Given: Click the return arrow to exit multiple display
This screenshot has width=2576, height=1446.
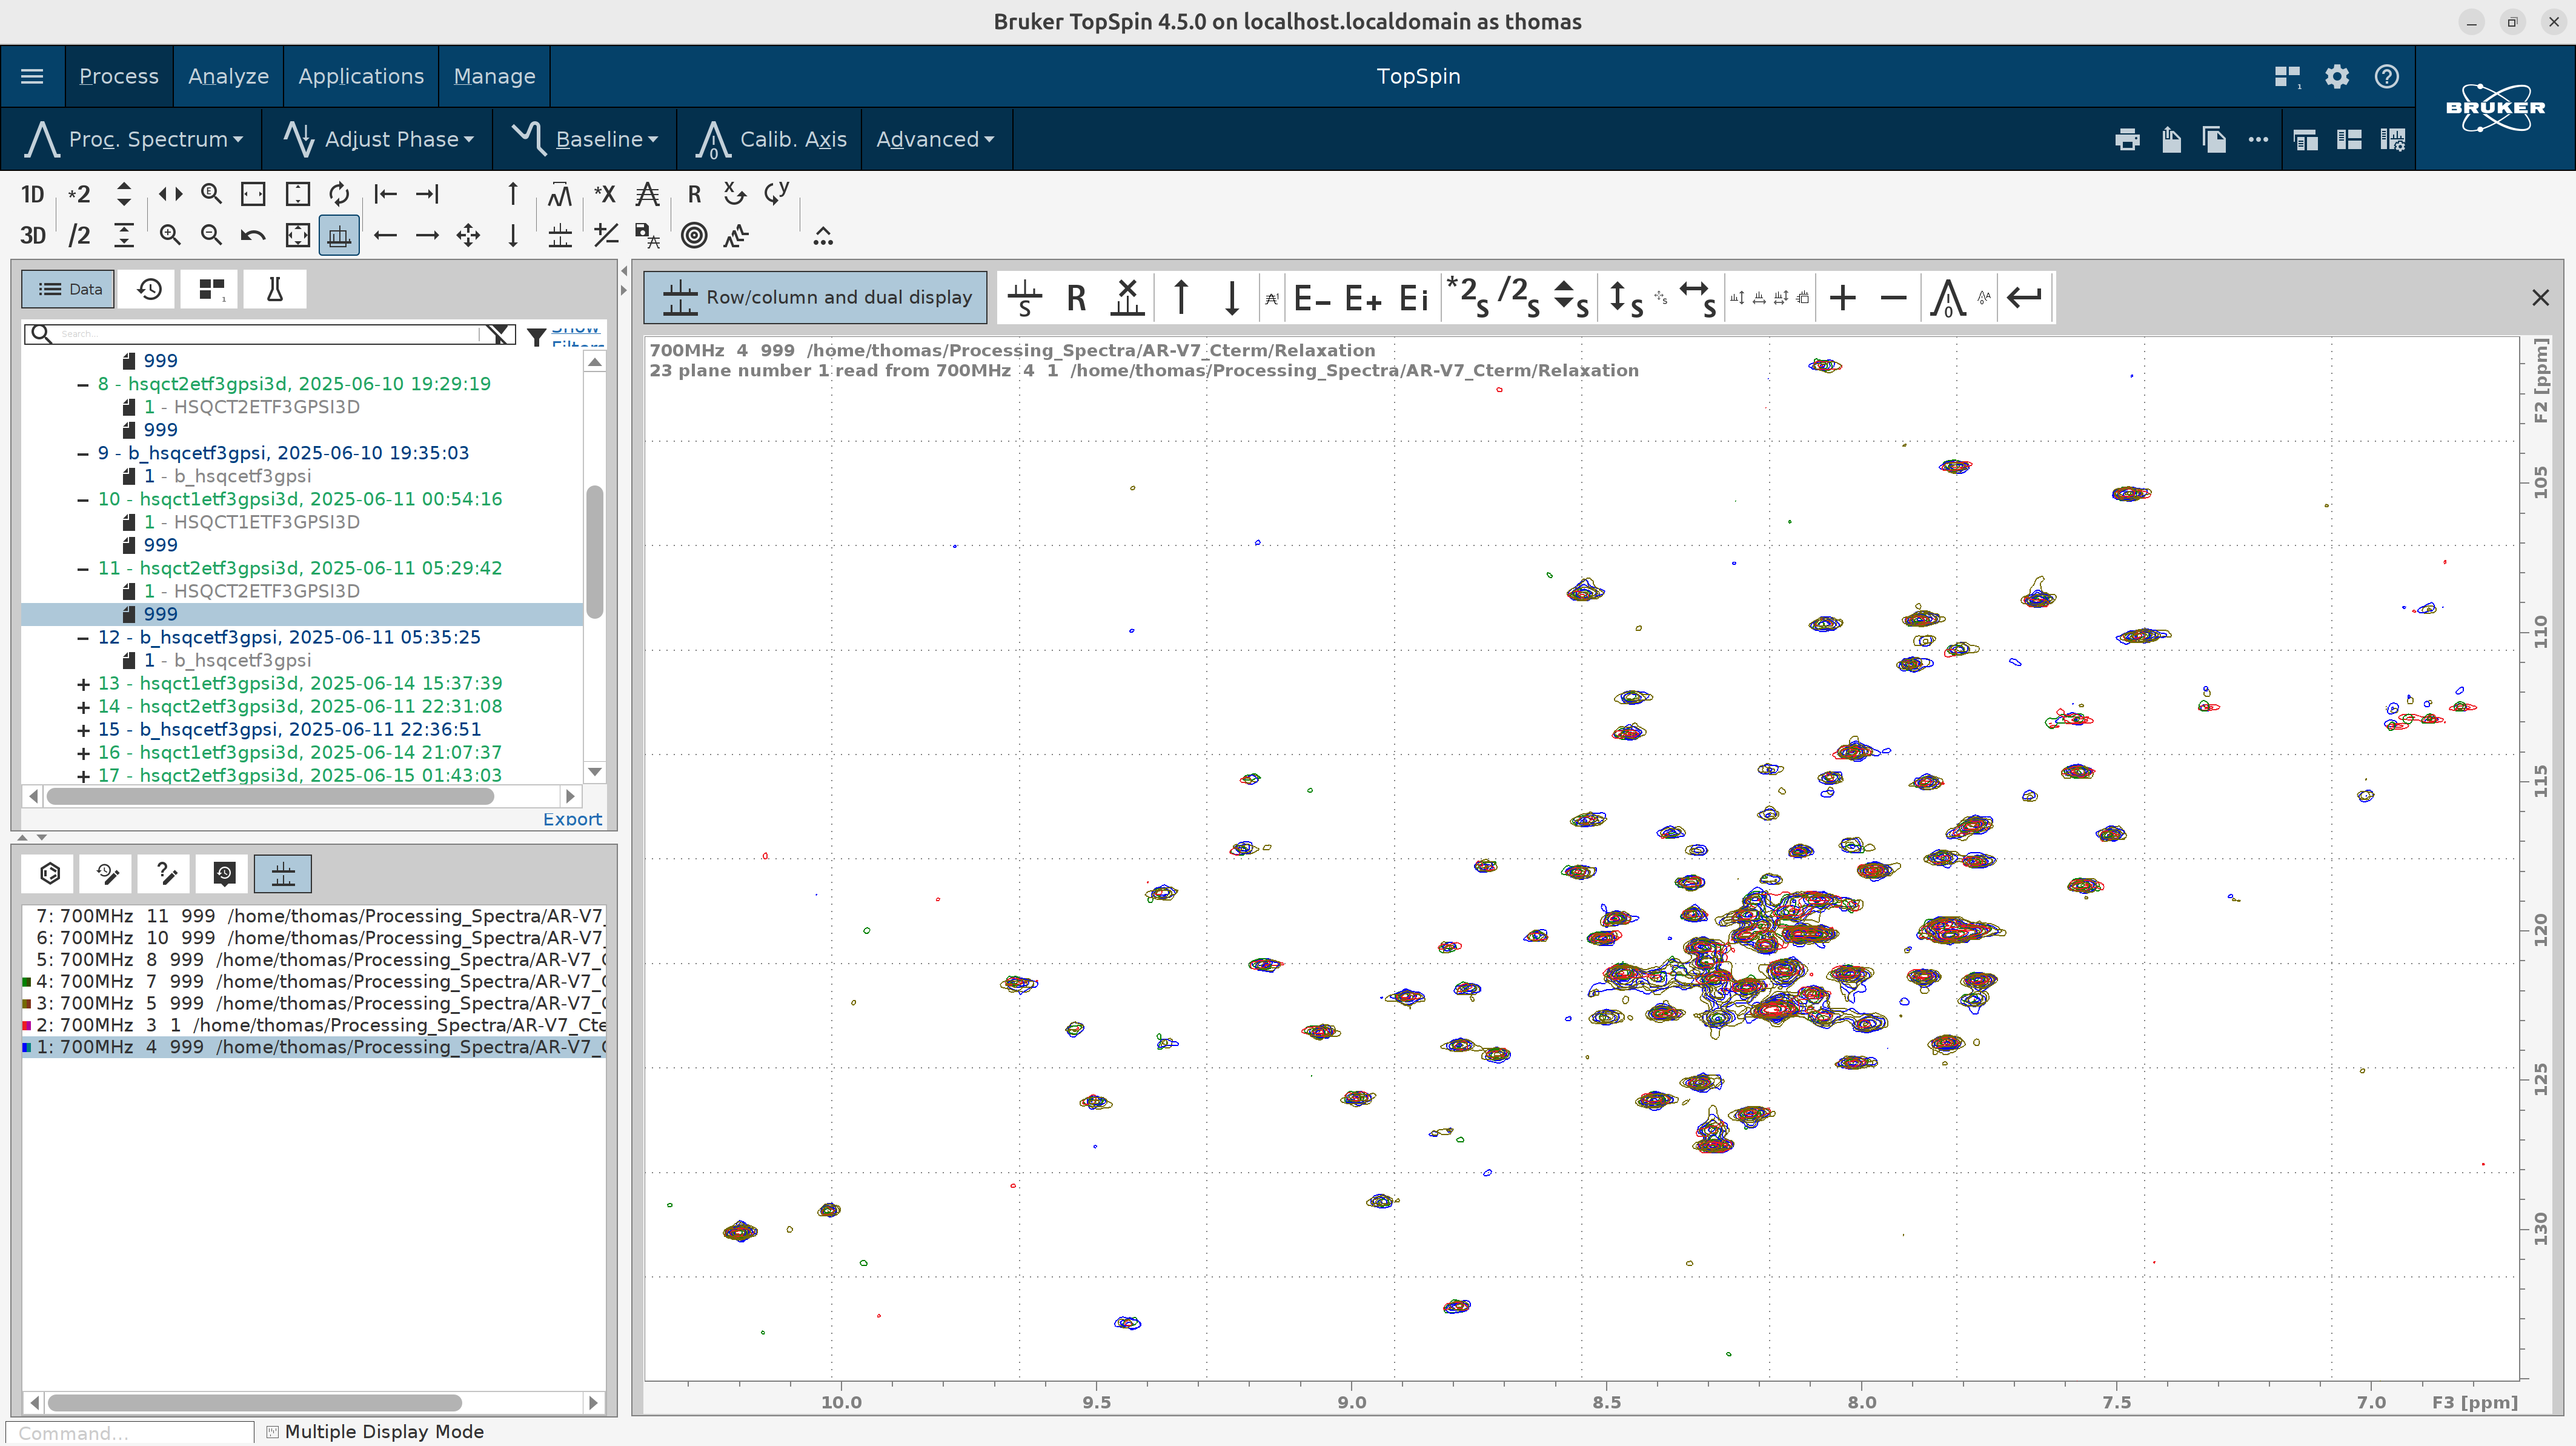Looking at the screenshot, I should (x=2024, y=298).
